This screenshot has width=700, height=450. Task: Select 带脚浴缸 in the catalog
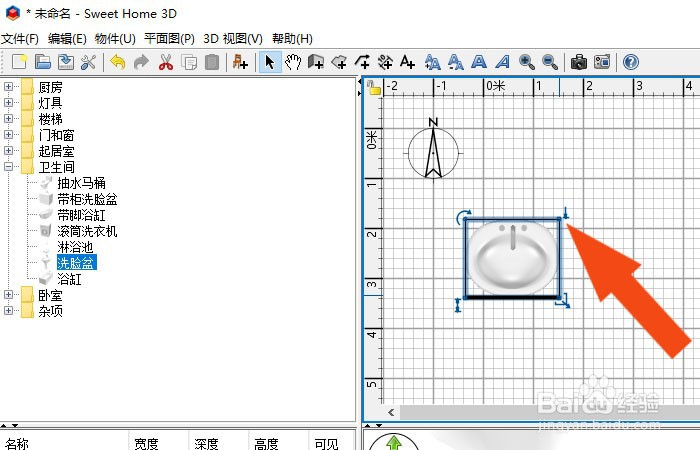pos(81,215)
